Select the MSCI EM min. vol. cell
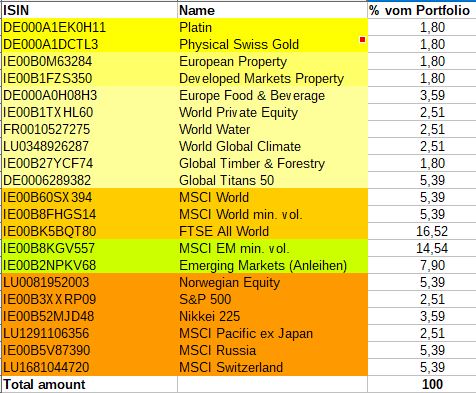 pos(272,248)
